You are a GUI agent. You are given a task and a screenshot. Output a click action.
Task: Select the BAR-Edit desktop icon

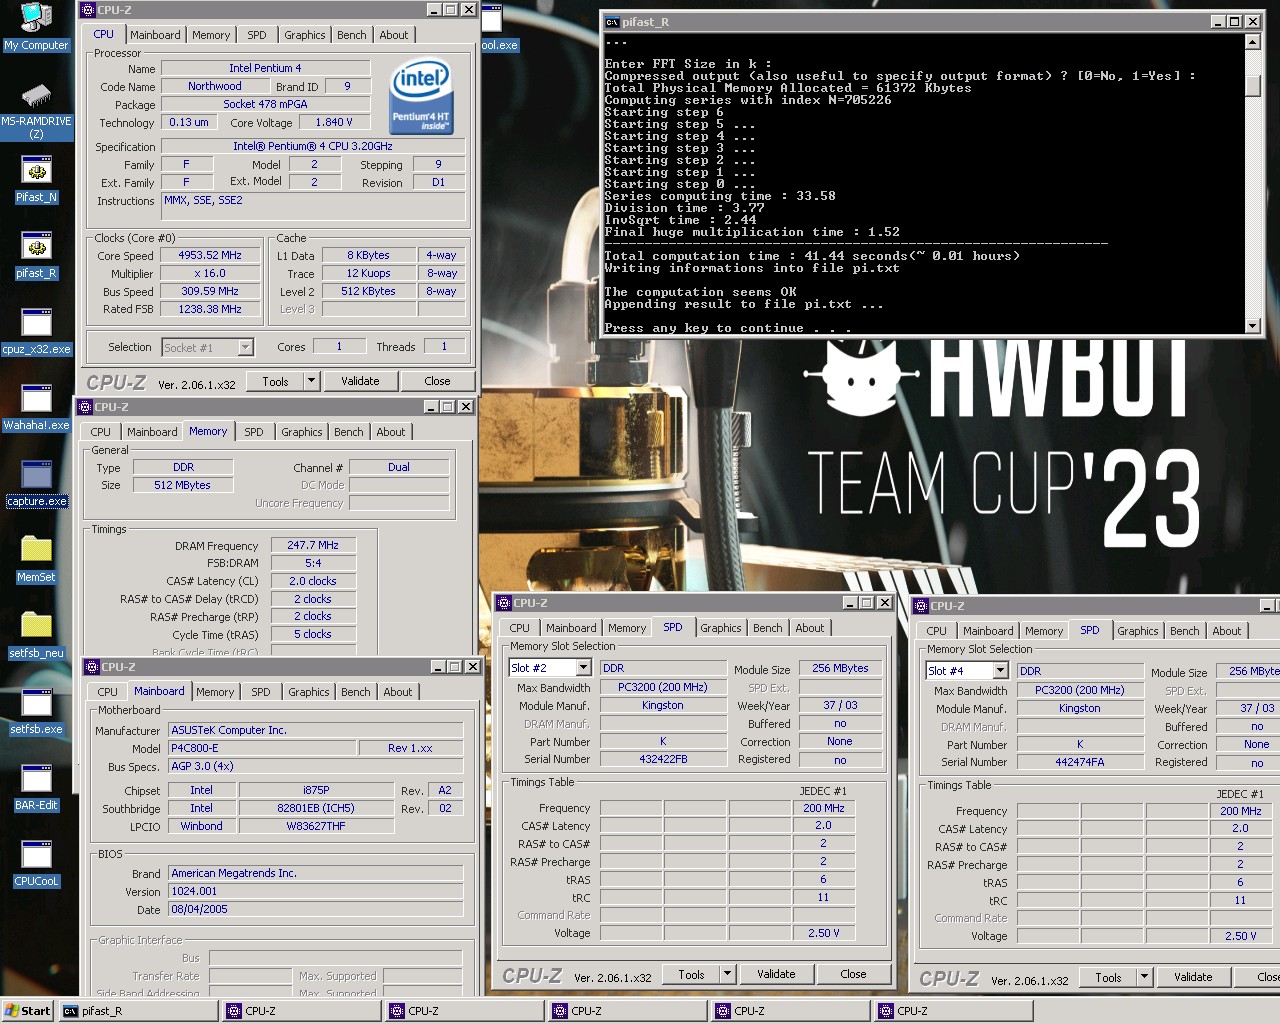pos(36,788)
